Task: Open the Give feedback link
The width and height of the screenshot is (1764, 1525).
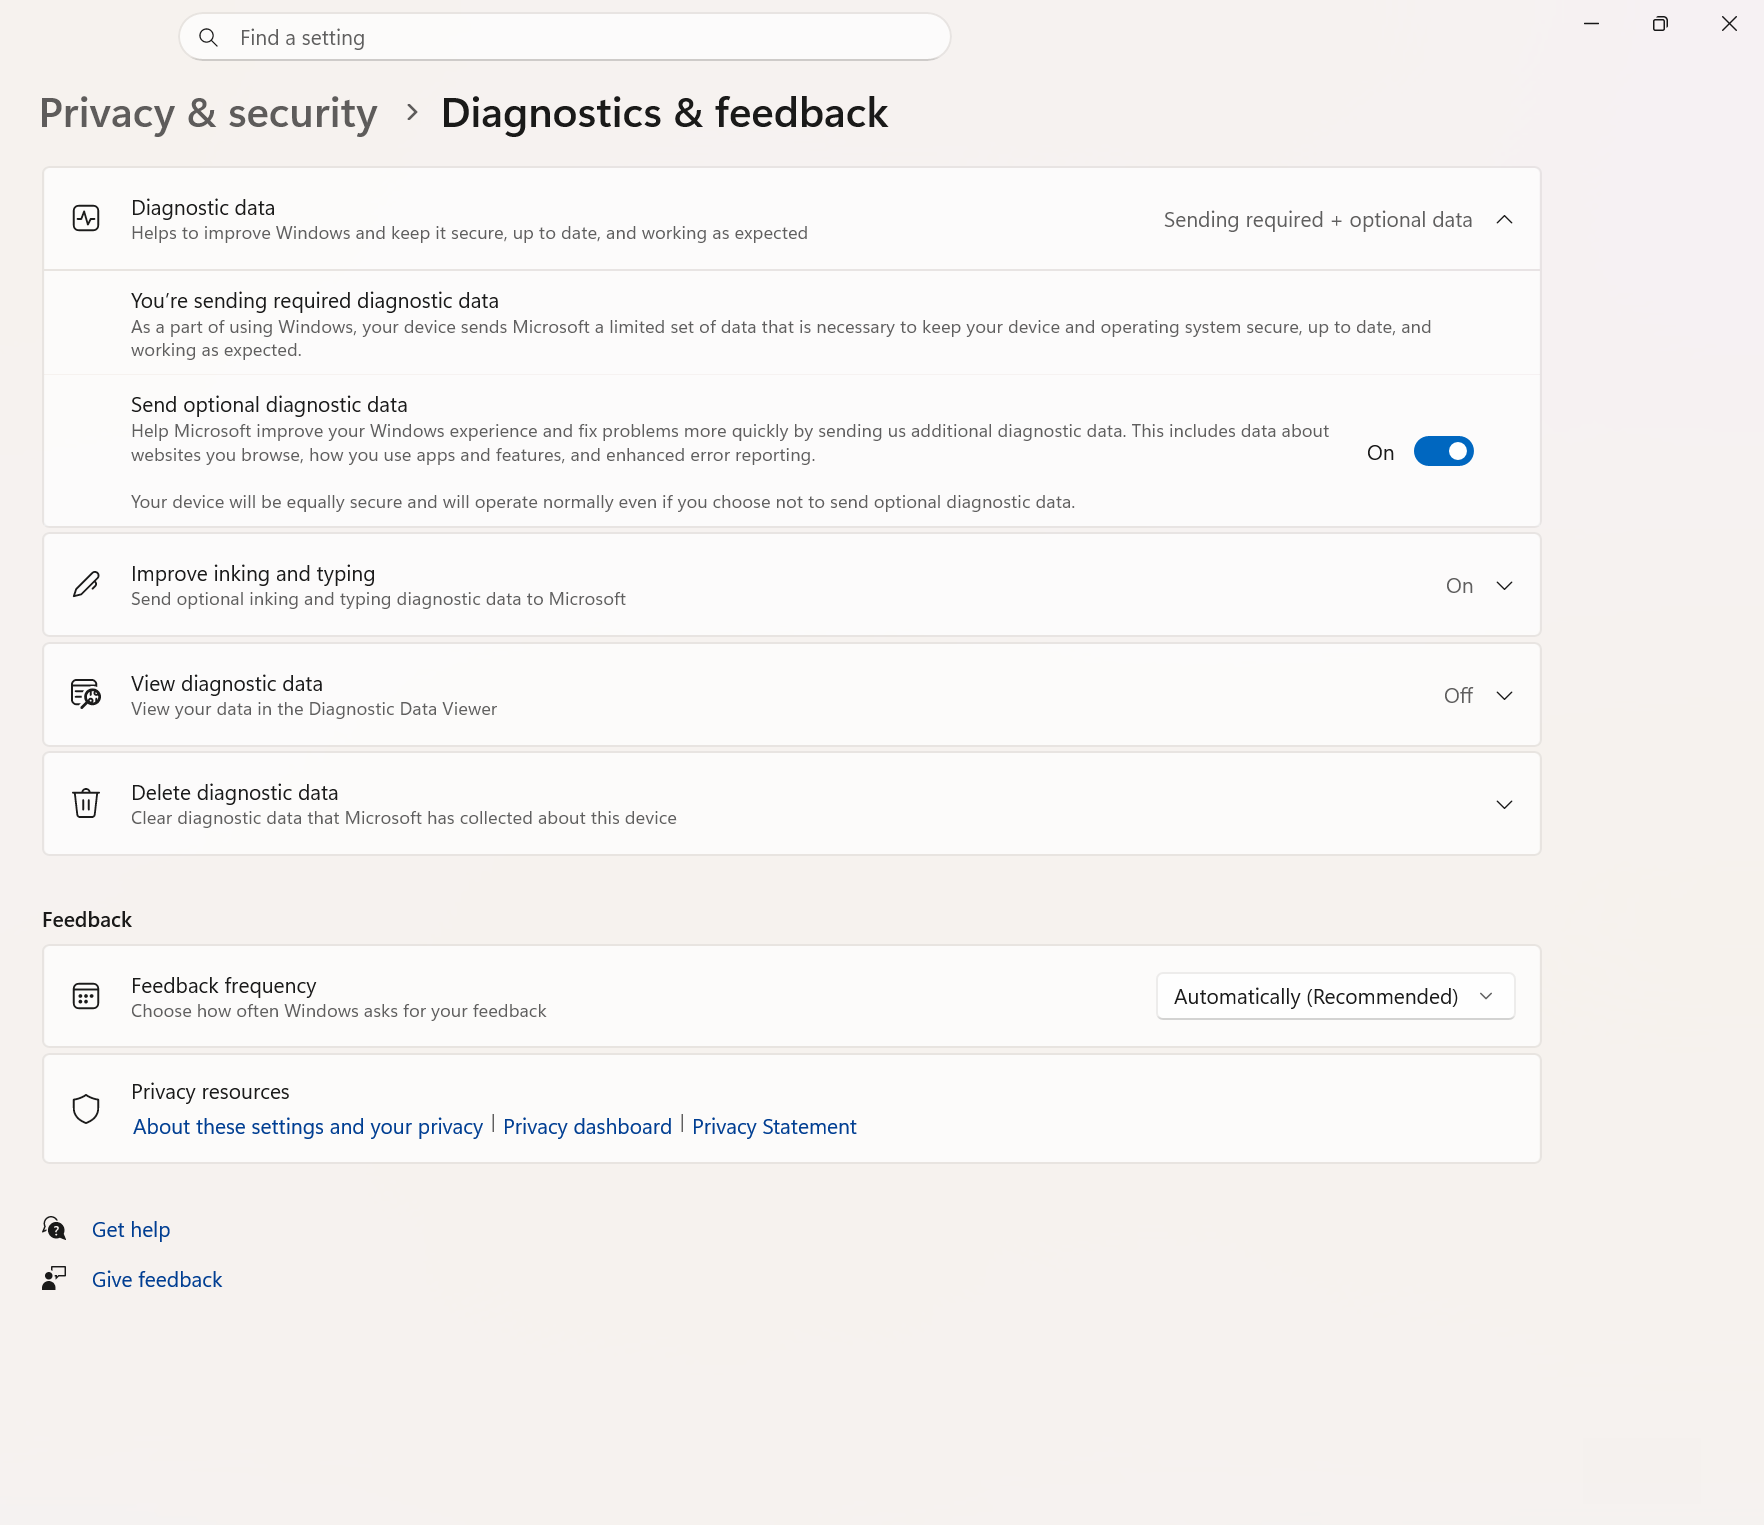Action: [x=157, y=1279]
